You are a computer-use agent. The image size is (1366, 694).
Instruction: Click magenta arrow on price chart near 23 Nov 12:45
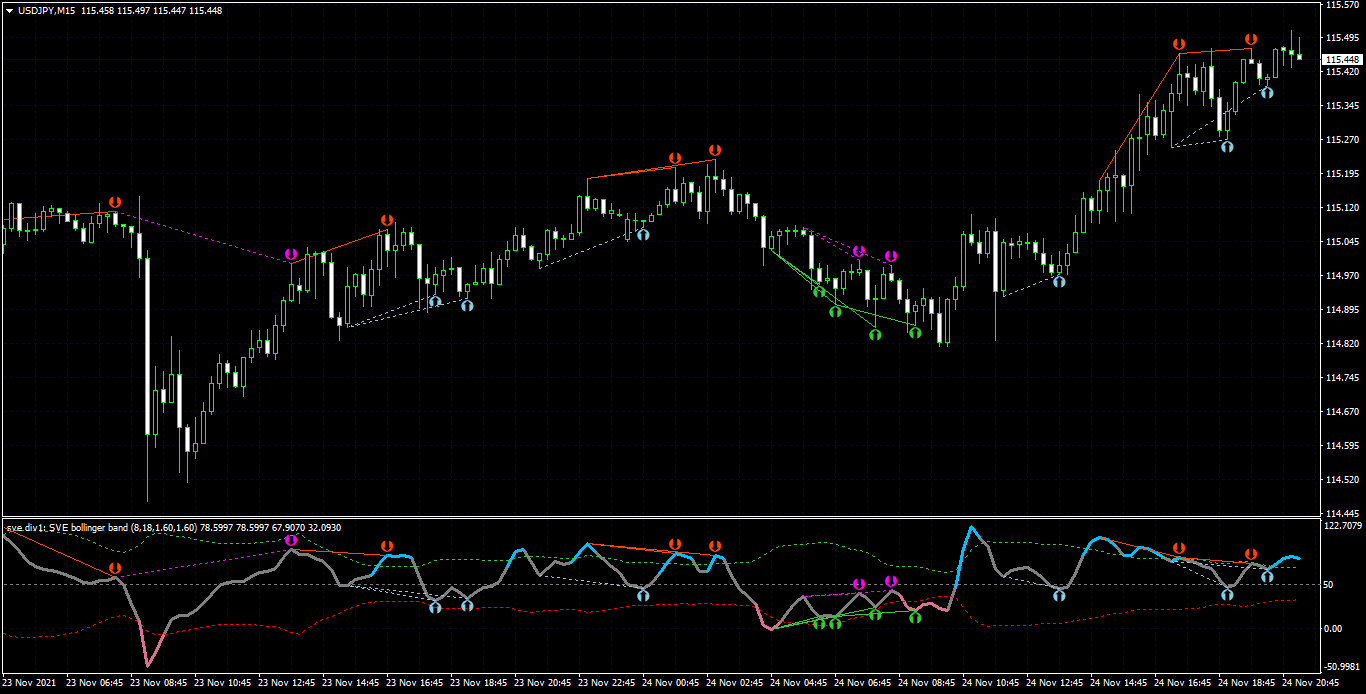(x=291, y=255)
